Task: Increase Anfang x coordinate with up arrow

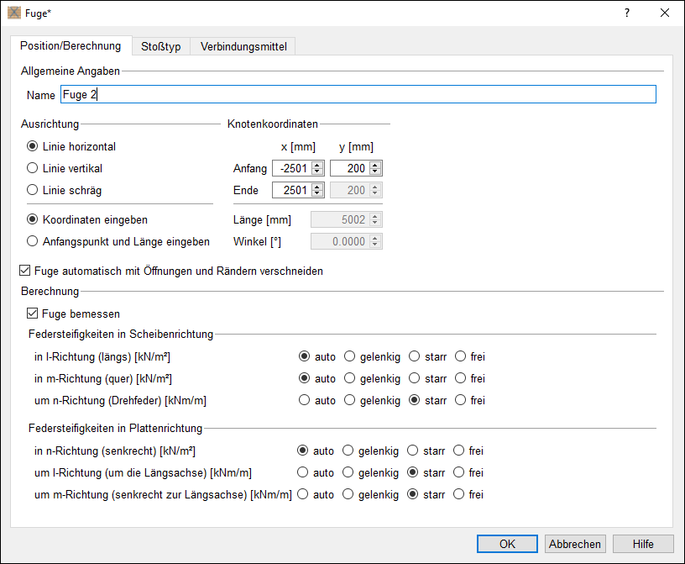Action: (318, 164)
